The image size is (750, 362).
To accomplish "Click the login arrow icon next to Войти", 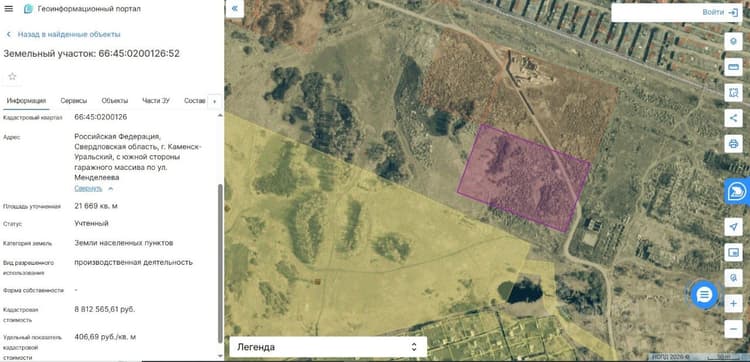I will pyautogui.click(x=733, y=12).
